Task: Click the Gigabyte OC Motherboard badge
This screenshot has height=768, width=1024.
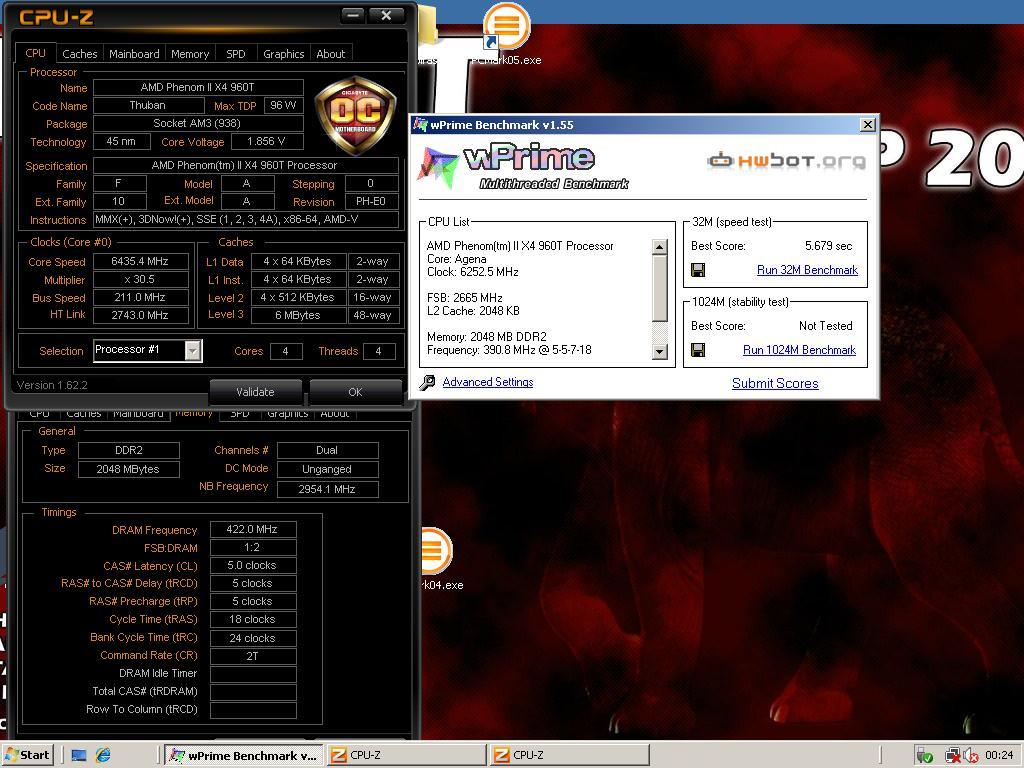Action: (355, 115)
